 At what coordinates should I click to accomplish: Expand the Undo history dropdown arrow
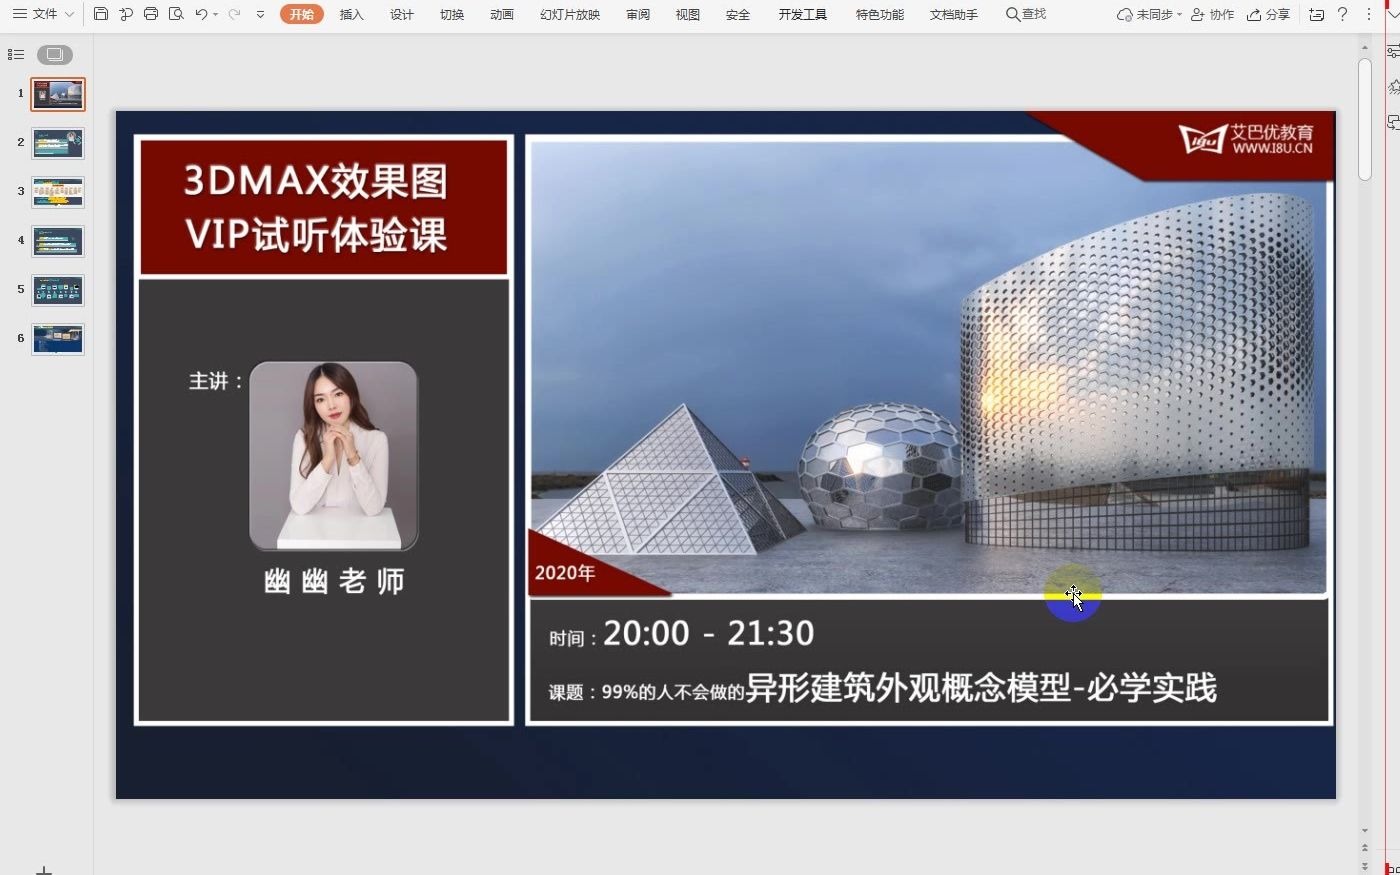[217, 14]
